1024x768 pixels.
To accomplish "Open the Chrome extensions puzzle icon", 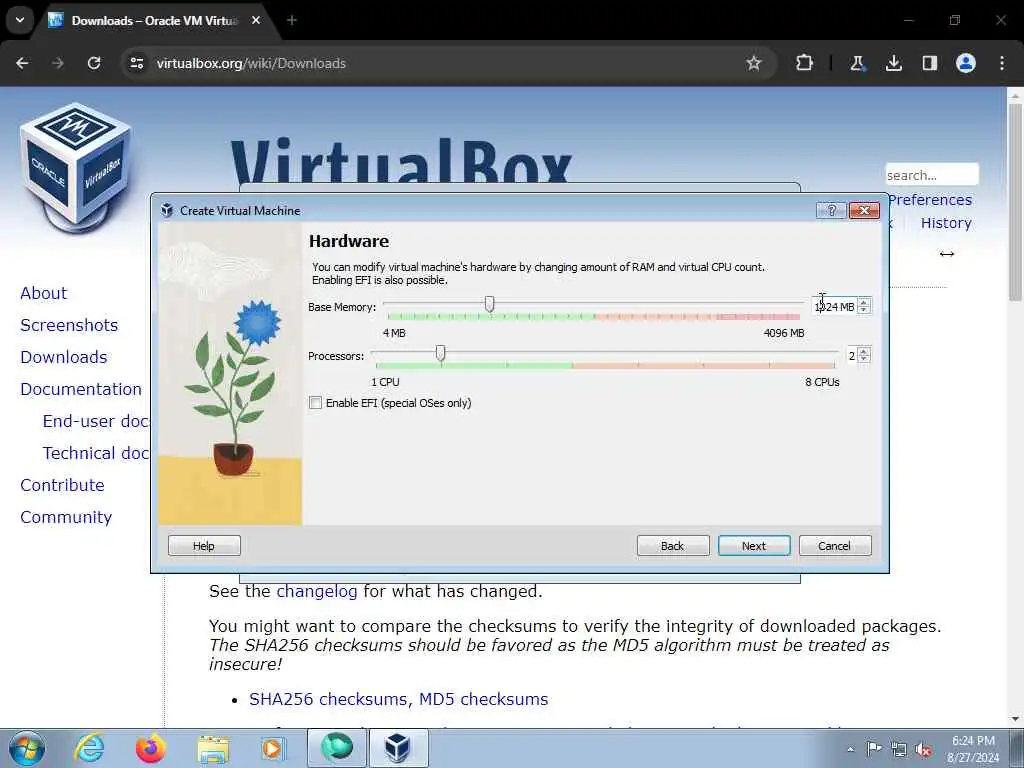I will tap(805, 63).
